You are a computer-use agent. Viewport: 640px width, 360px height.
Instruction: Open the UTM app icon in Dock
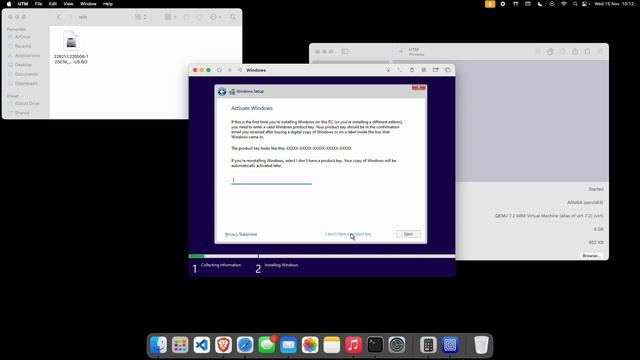click(450, 345)
